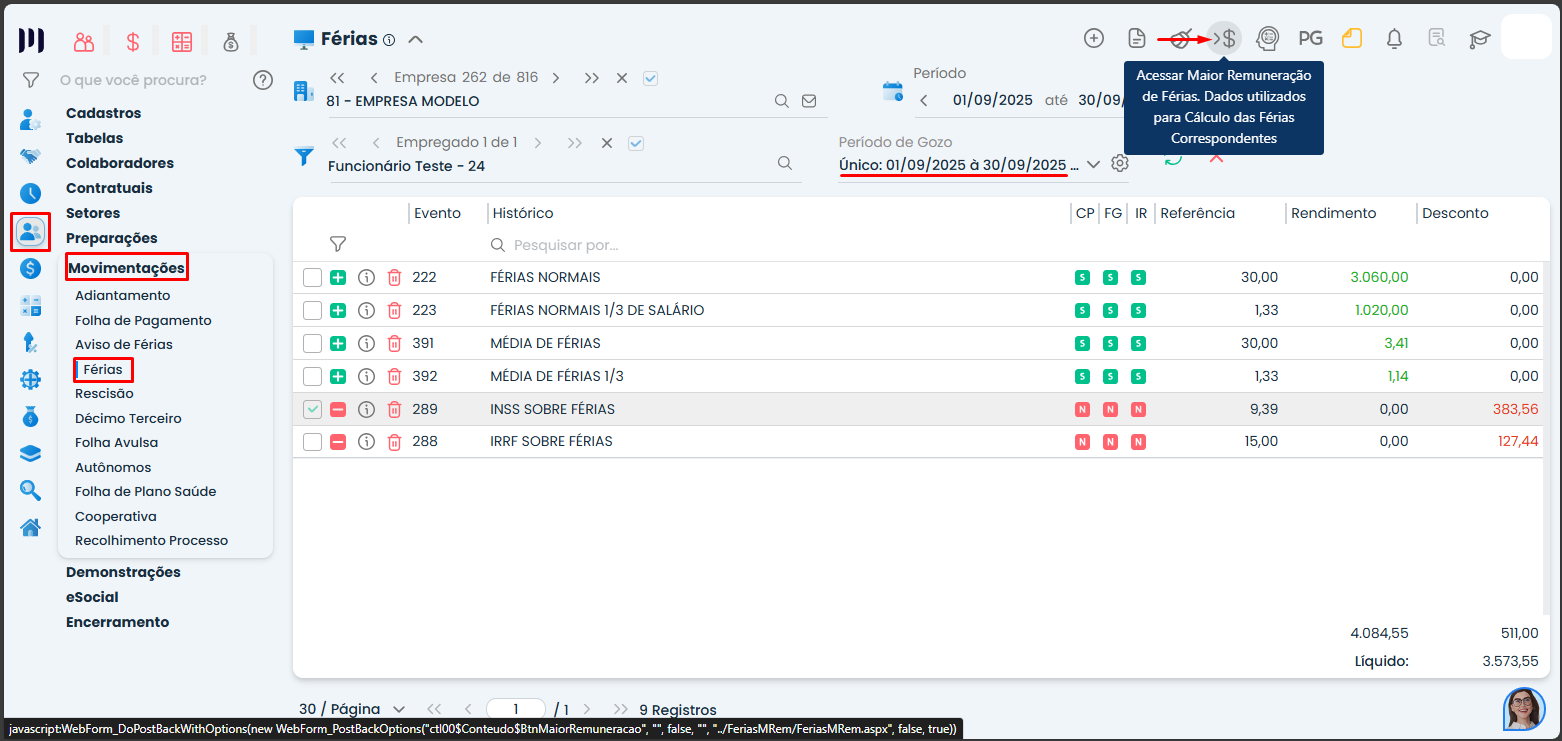Click the Maior Remuneração de Férias icon

point(1224,39)
